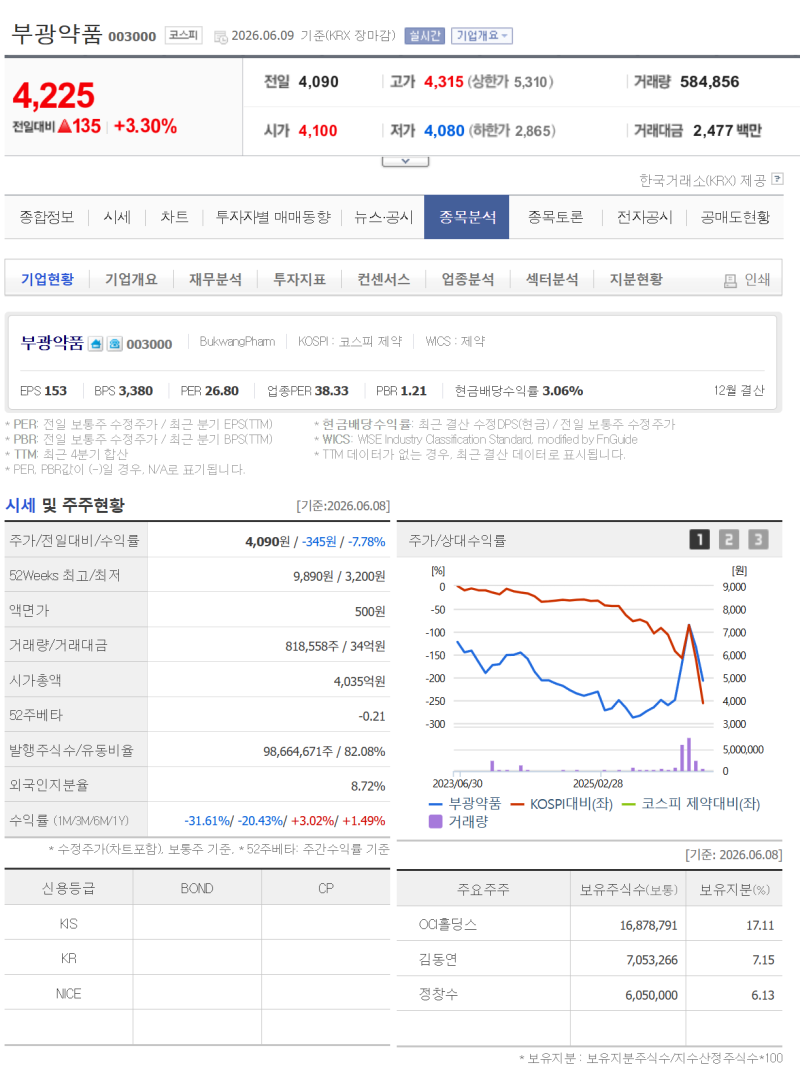Switch chart to view 3

pyautogui.click(x=758, y=540)
